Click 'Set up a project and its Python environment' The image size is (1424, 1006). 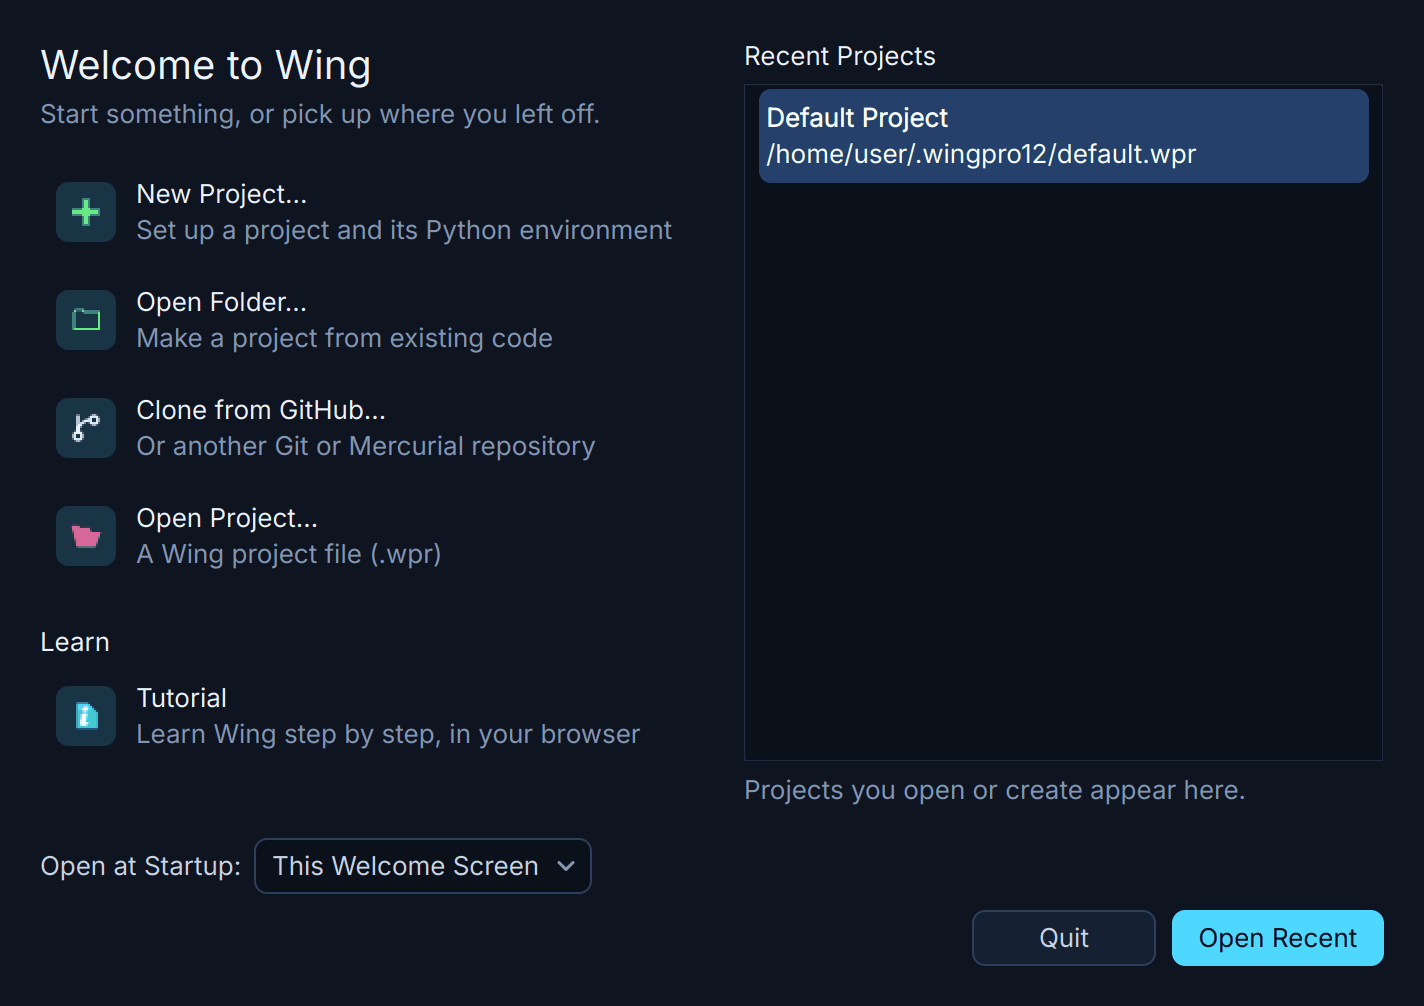click(404, 230)
